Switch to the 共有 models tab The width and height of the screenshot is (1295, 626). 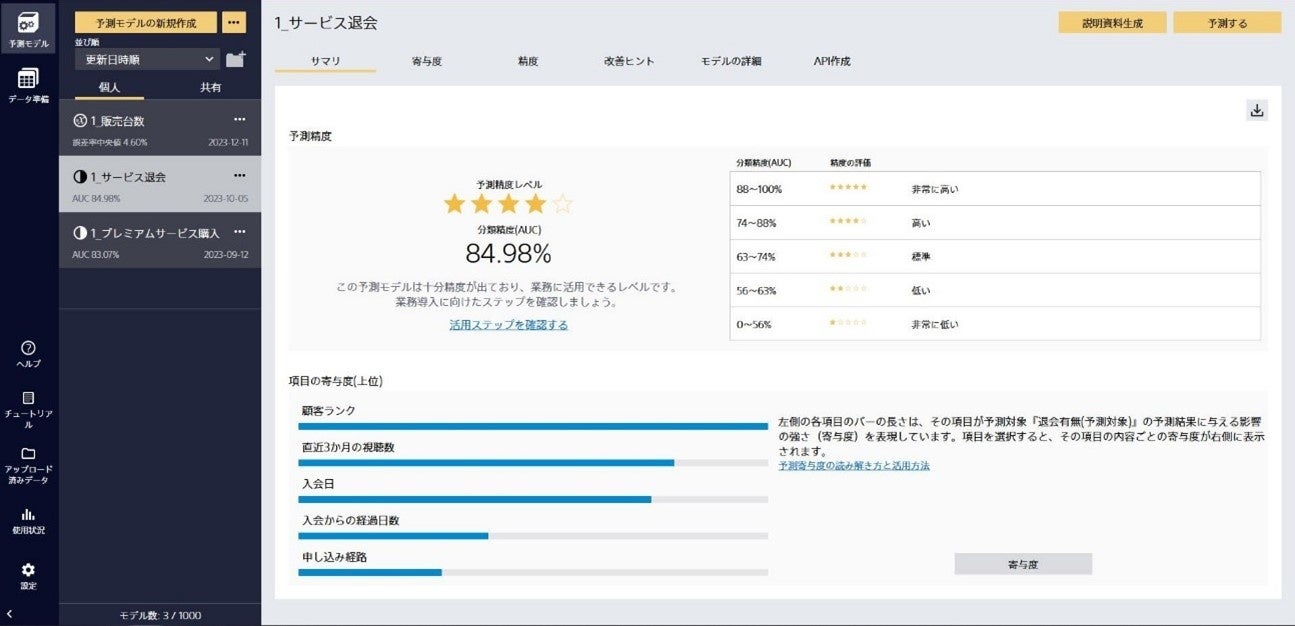coord(210,88)
